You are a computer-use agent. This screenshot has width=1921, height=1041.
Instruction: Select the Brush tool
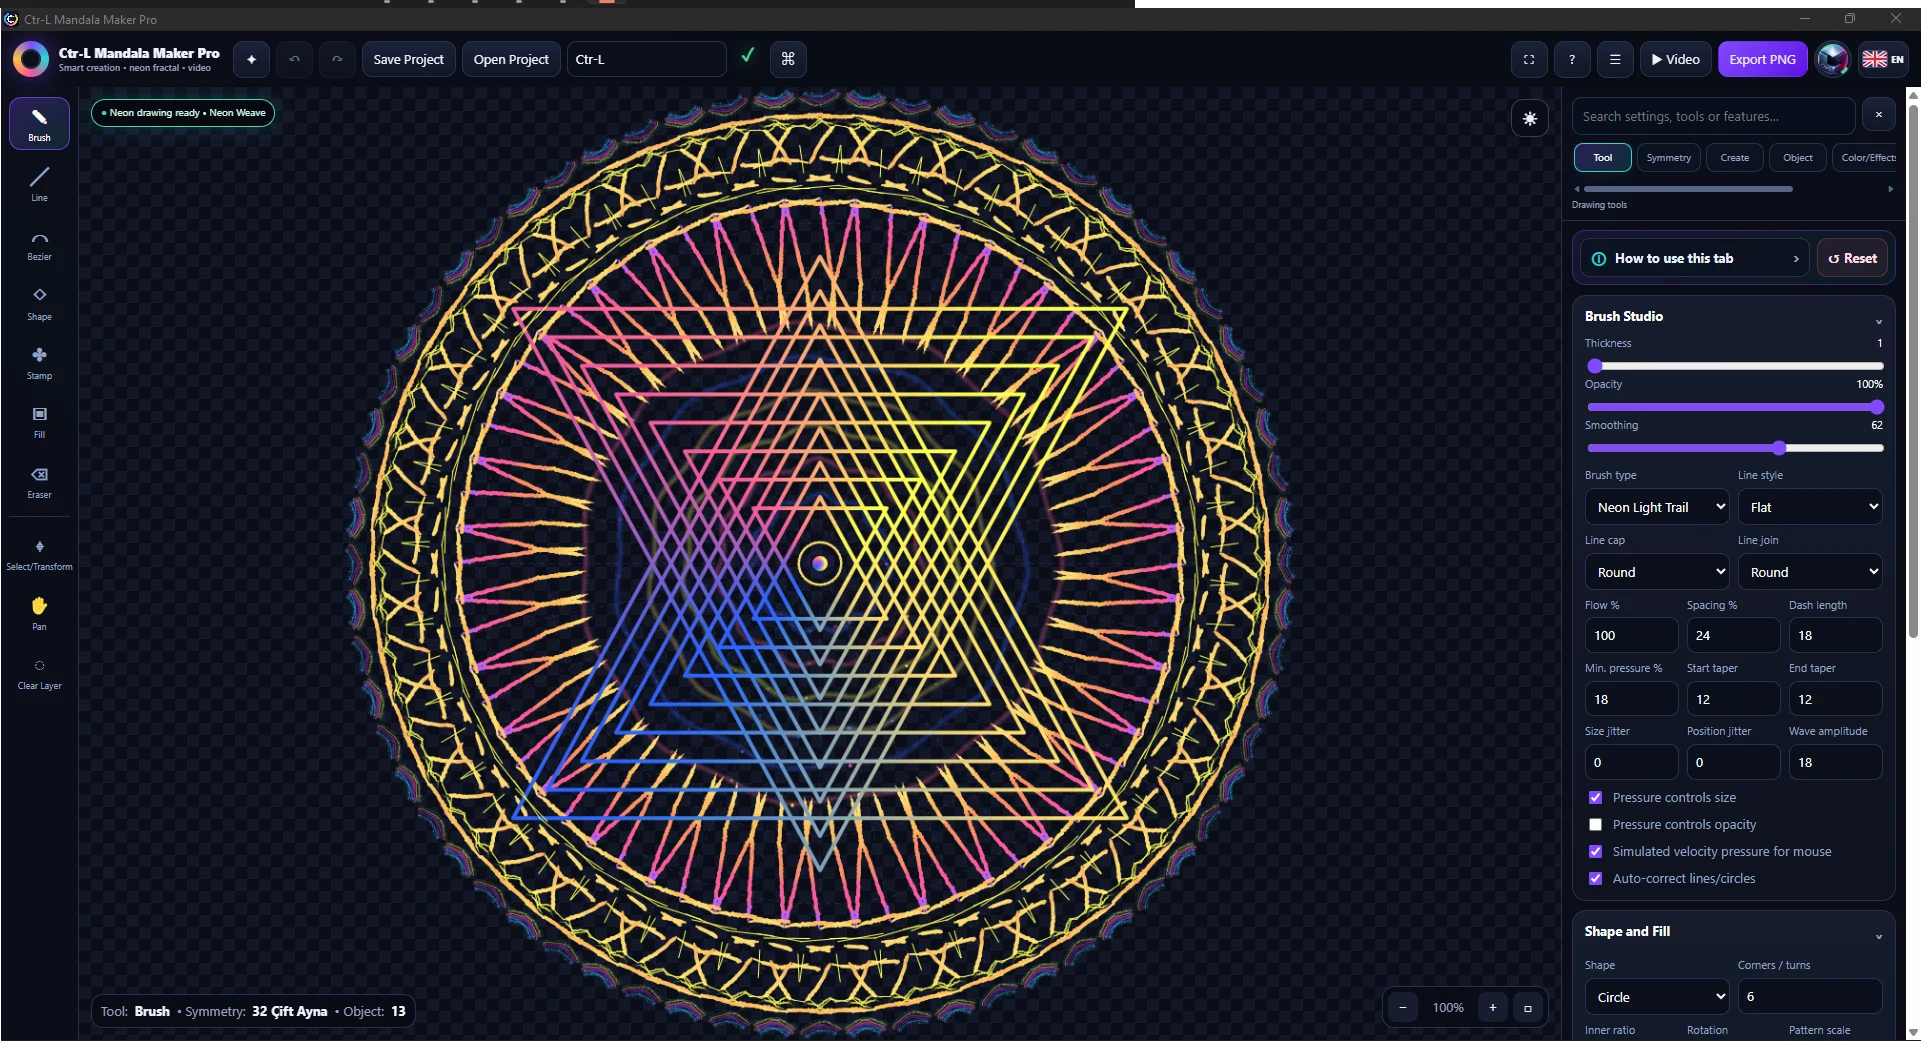(39, 124)
